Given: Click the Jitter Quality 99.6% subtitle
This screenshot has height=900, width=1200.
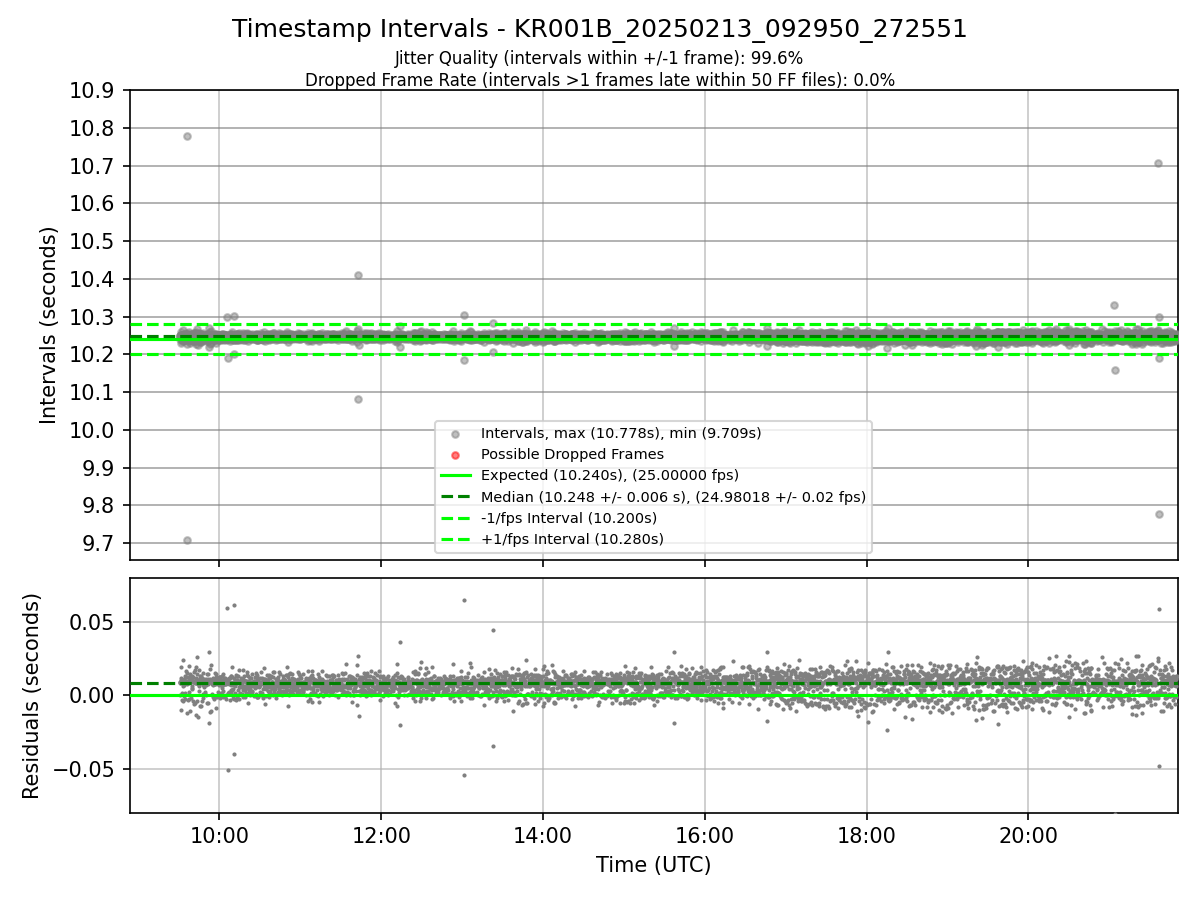Looking at the screenshot, I should click(599, 58).
